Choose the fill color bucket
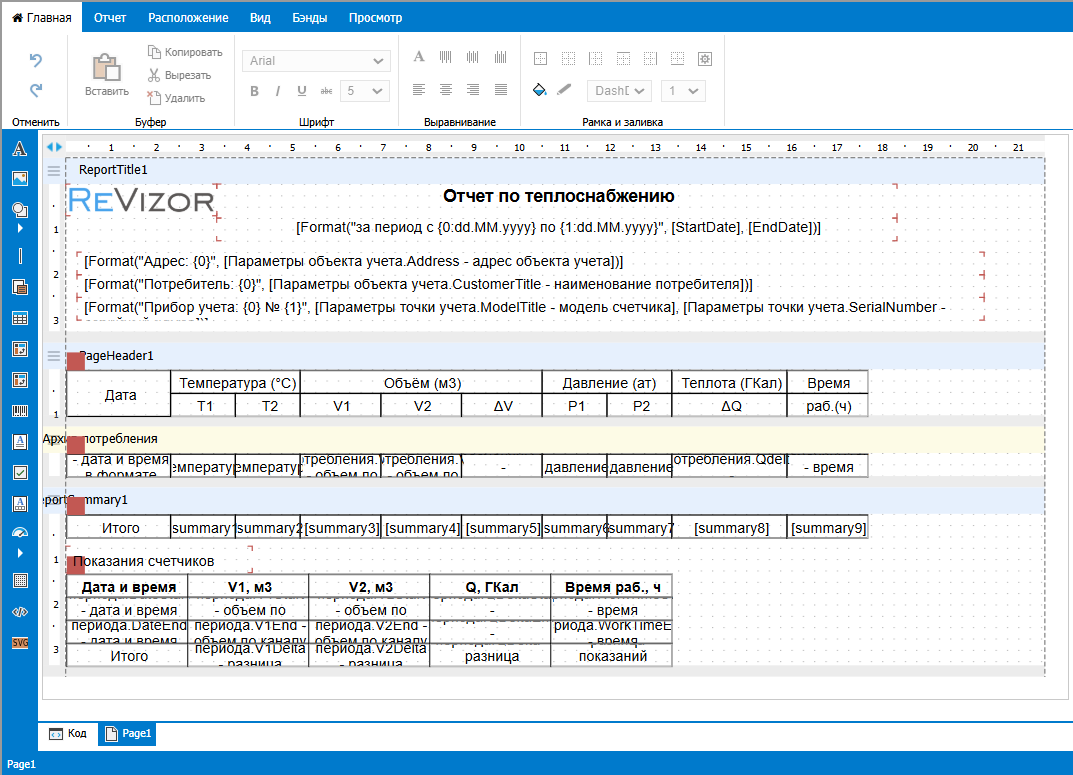Screen dimensions: 1073x775 click(540, 90)
